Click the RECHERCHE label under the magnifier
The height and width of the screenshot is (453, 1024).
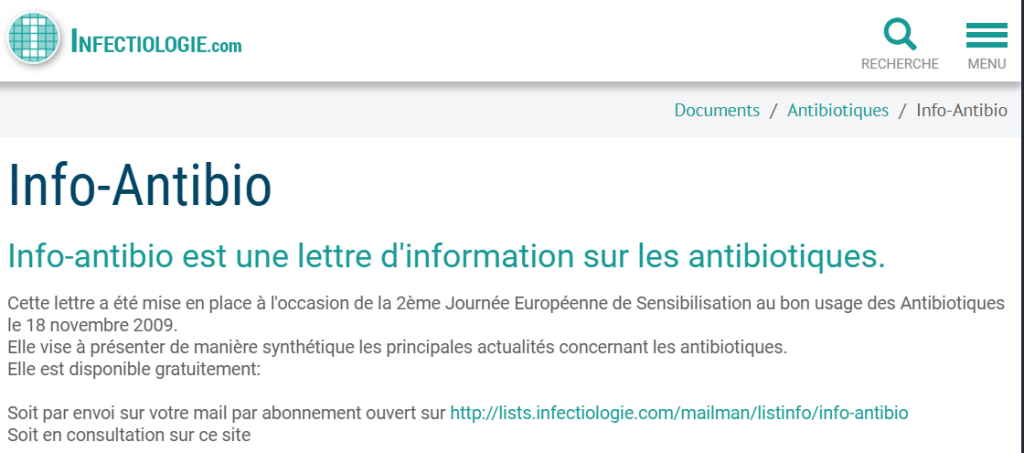pos(900,64)
